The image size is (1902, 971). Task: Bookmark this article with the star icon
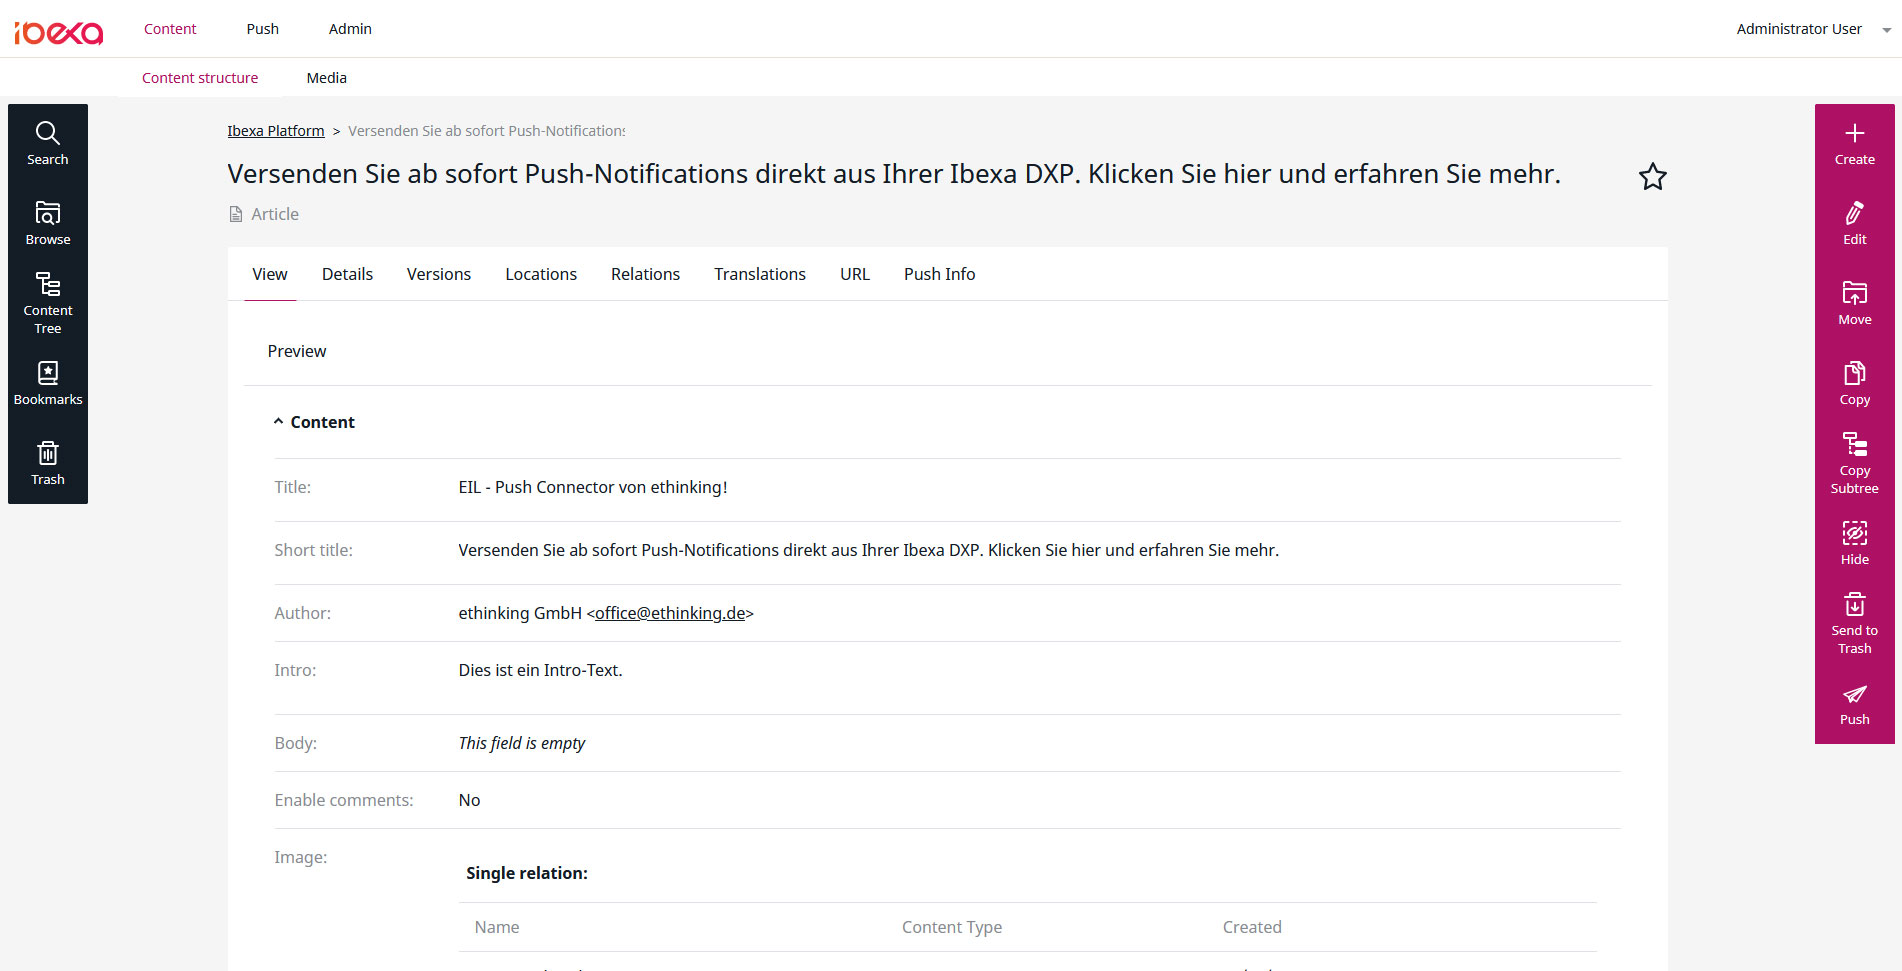pyautogui.click(x=1652, y=177)
